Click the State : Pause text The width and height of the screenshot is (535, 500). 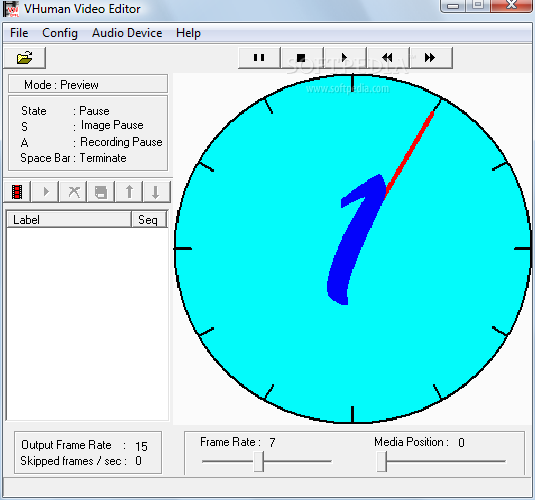pyautogui.click(x=65, y=111)
